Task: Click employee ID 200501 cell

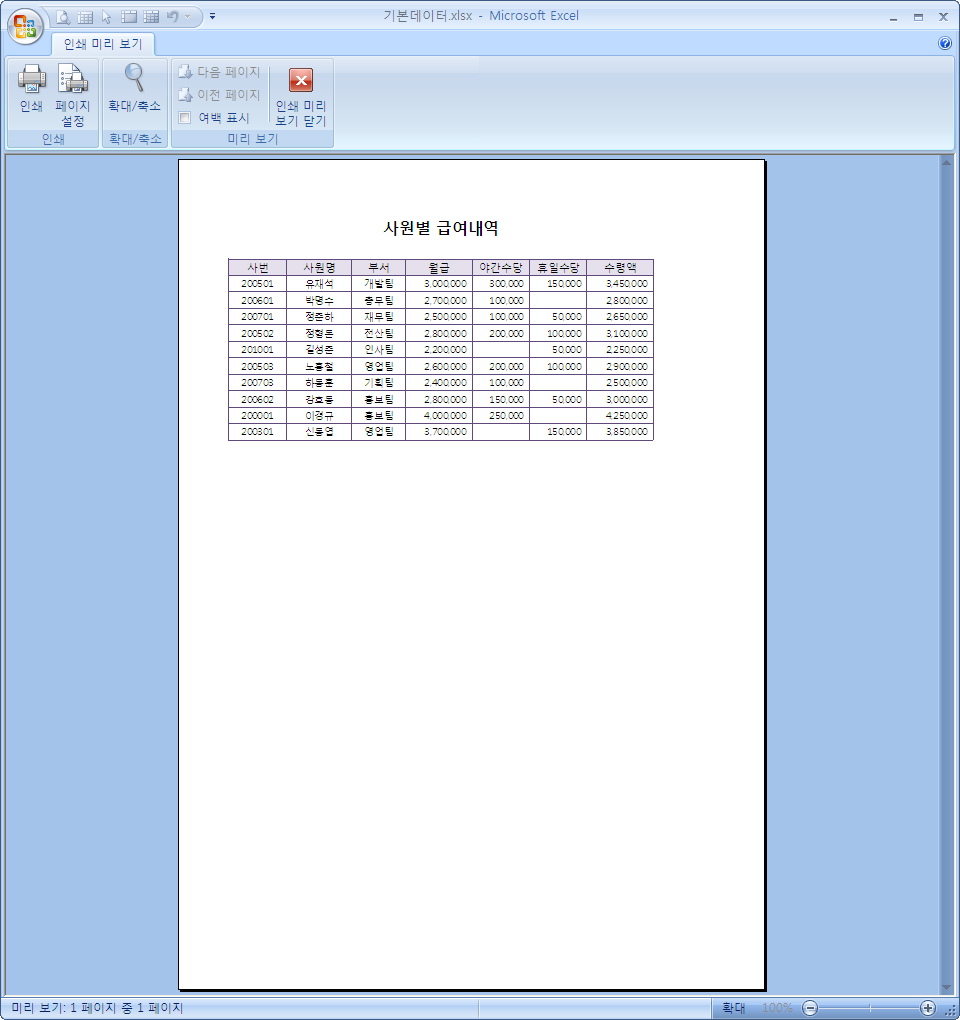Action: [258, 284]
